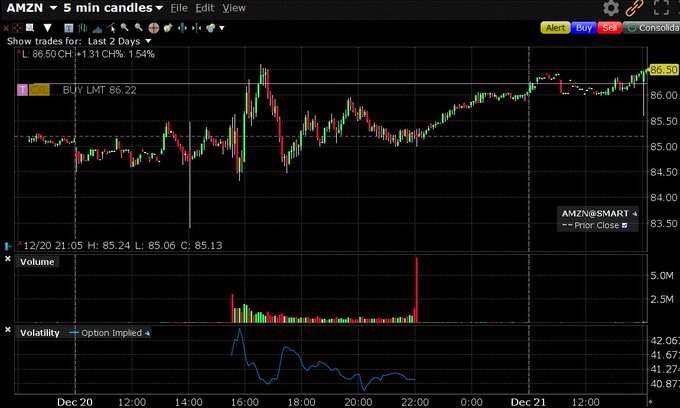Select the crosshair grid toolbar icon

17,28
